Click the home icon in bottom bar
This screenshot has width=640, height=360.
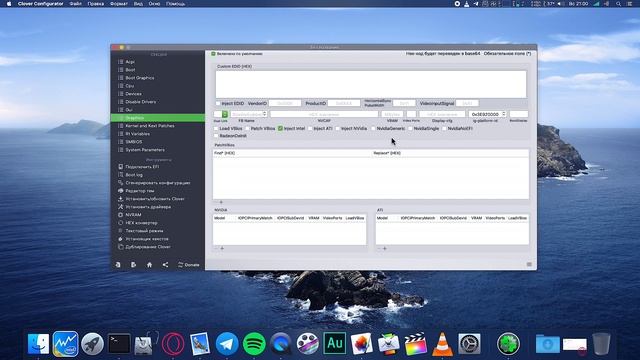(x=149, y=264)
